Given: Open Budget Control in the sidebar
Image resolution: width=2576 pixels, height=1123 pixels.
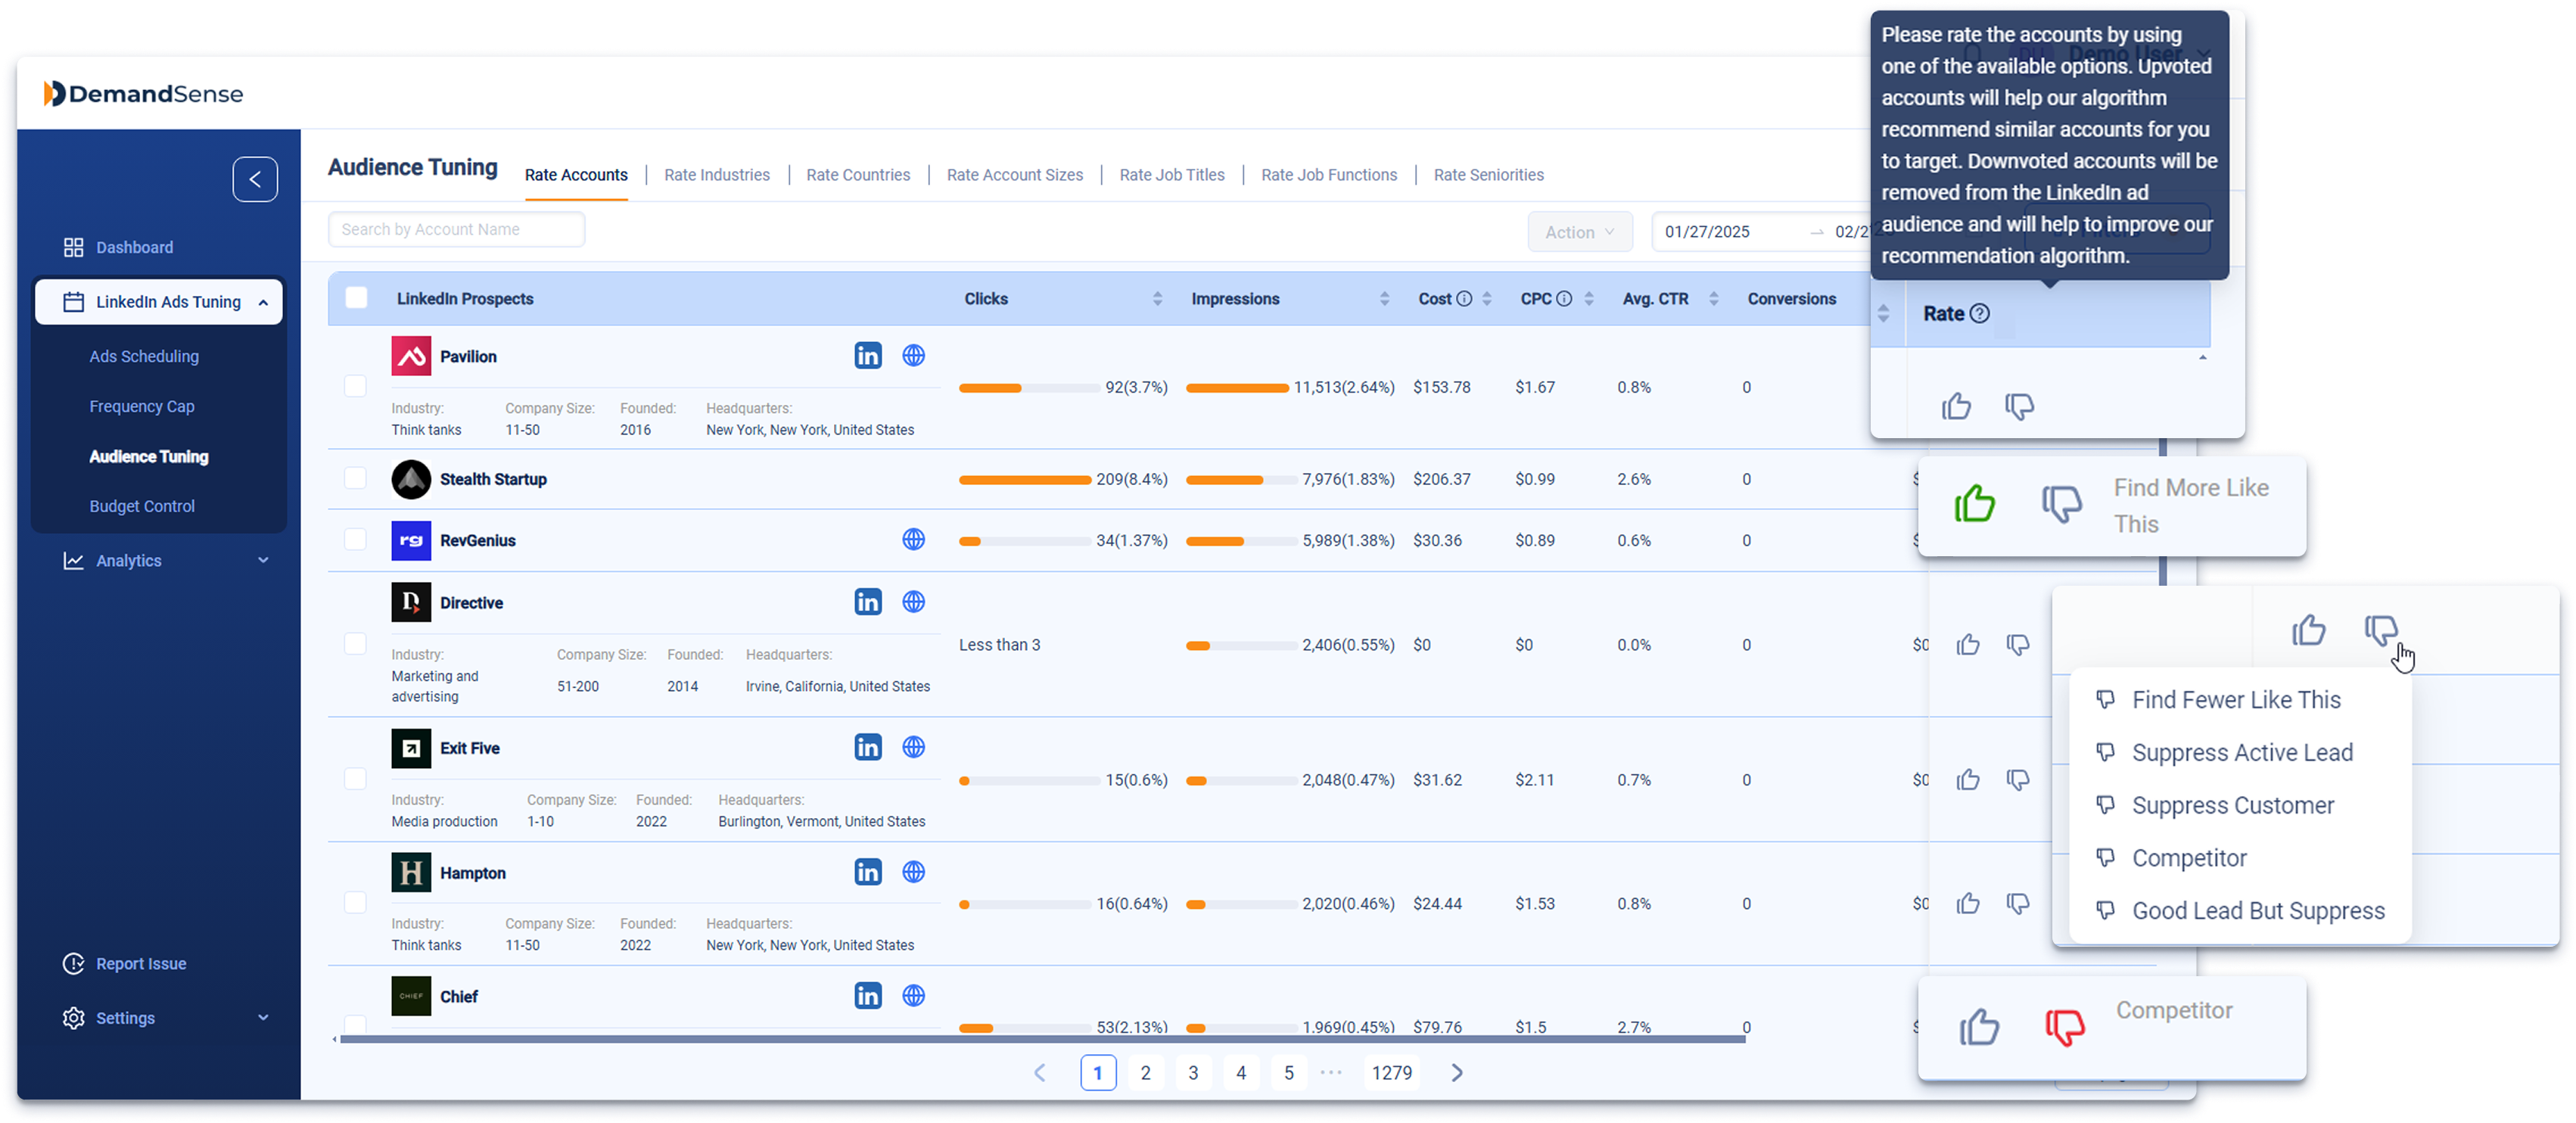Looking at the screenshot, I should point(142,506).
